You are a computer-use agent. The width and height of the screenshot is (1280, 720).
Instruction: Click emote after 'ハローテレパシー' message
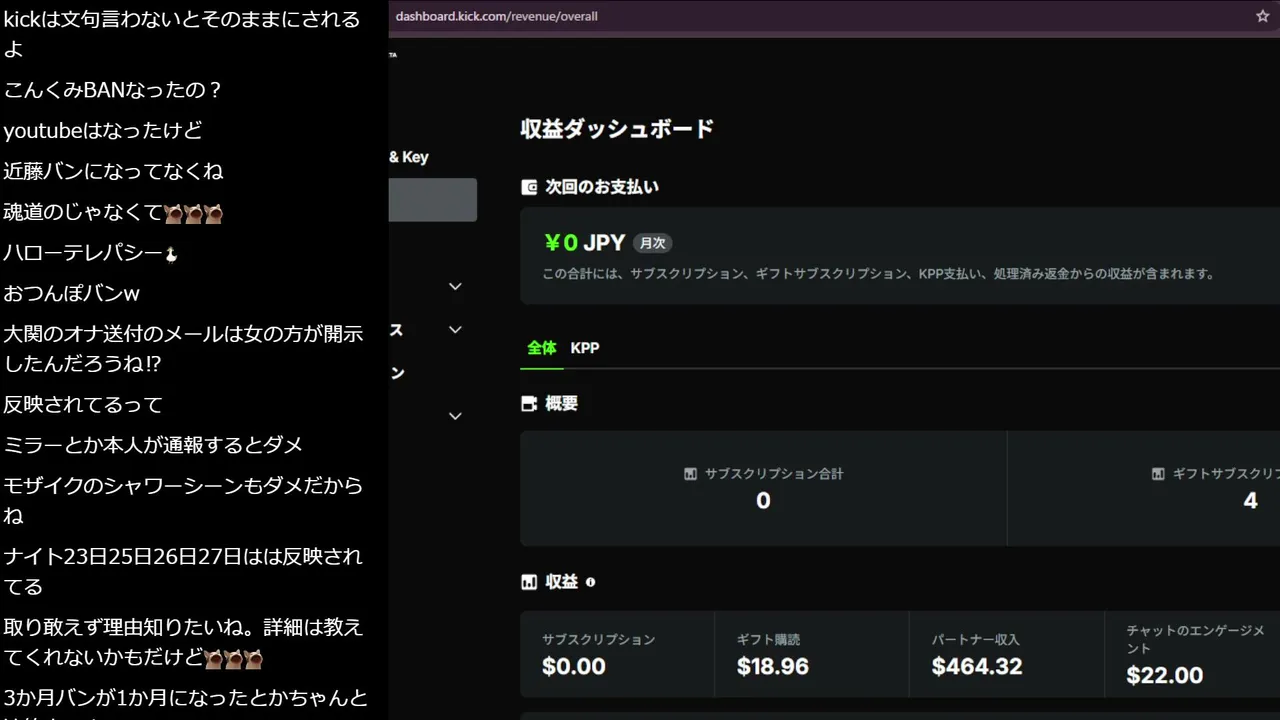[171, 254]
